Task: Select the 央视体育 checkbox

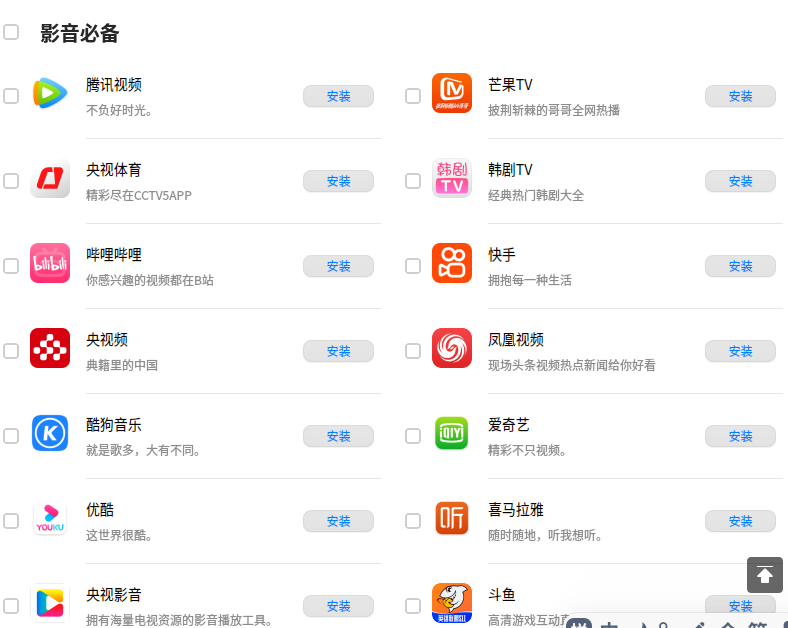Action: pyautogui.click(x=11, y=181)
